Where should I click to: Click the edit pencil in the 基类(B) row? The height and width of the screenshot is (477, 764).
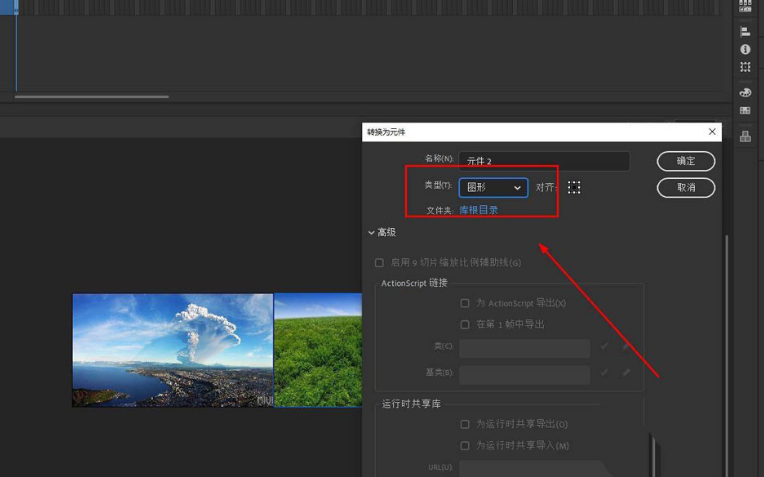pyautogui.click(x=626, y=373)
